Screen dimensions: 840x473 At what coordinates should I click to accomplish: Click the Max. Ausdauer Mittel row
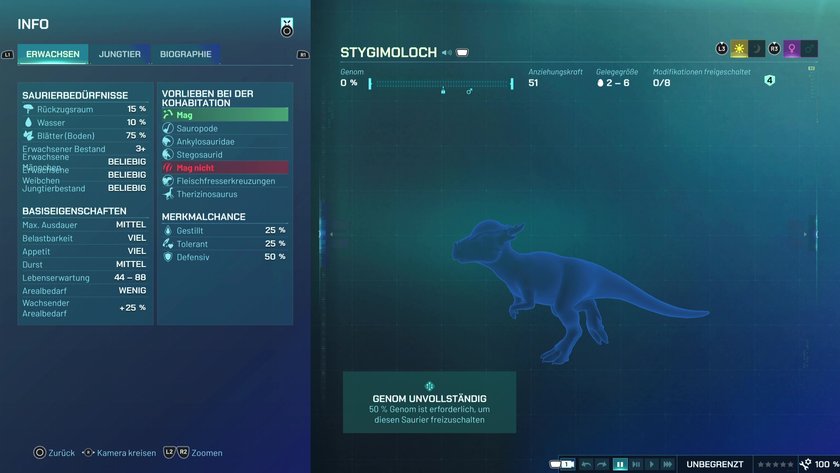tap(84, 225)
